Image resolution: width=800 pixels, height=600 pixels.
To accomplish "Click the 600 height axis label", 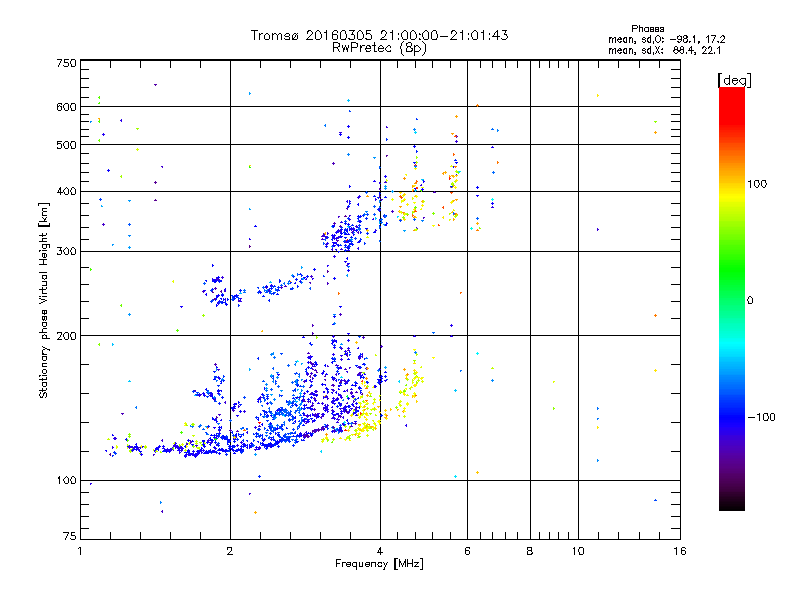I will click(66, 107).
